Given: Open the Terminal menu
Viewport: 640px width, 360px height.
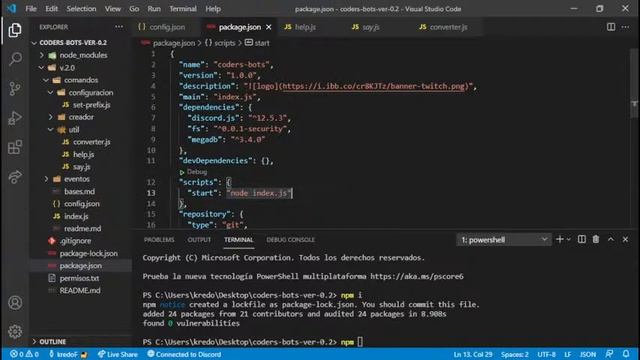Looking at the screenshot, I should coord(183,9).
